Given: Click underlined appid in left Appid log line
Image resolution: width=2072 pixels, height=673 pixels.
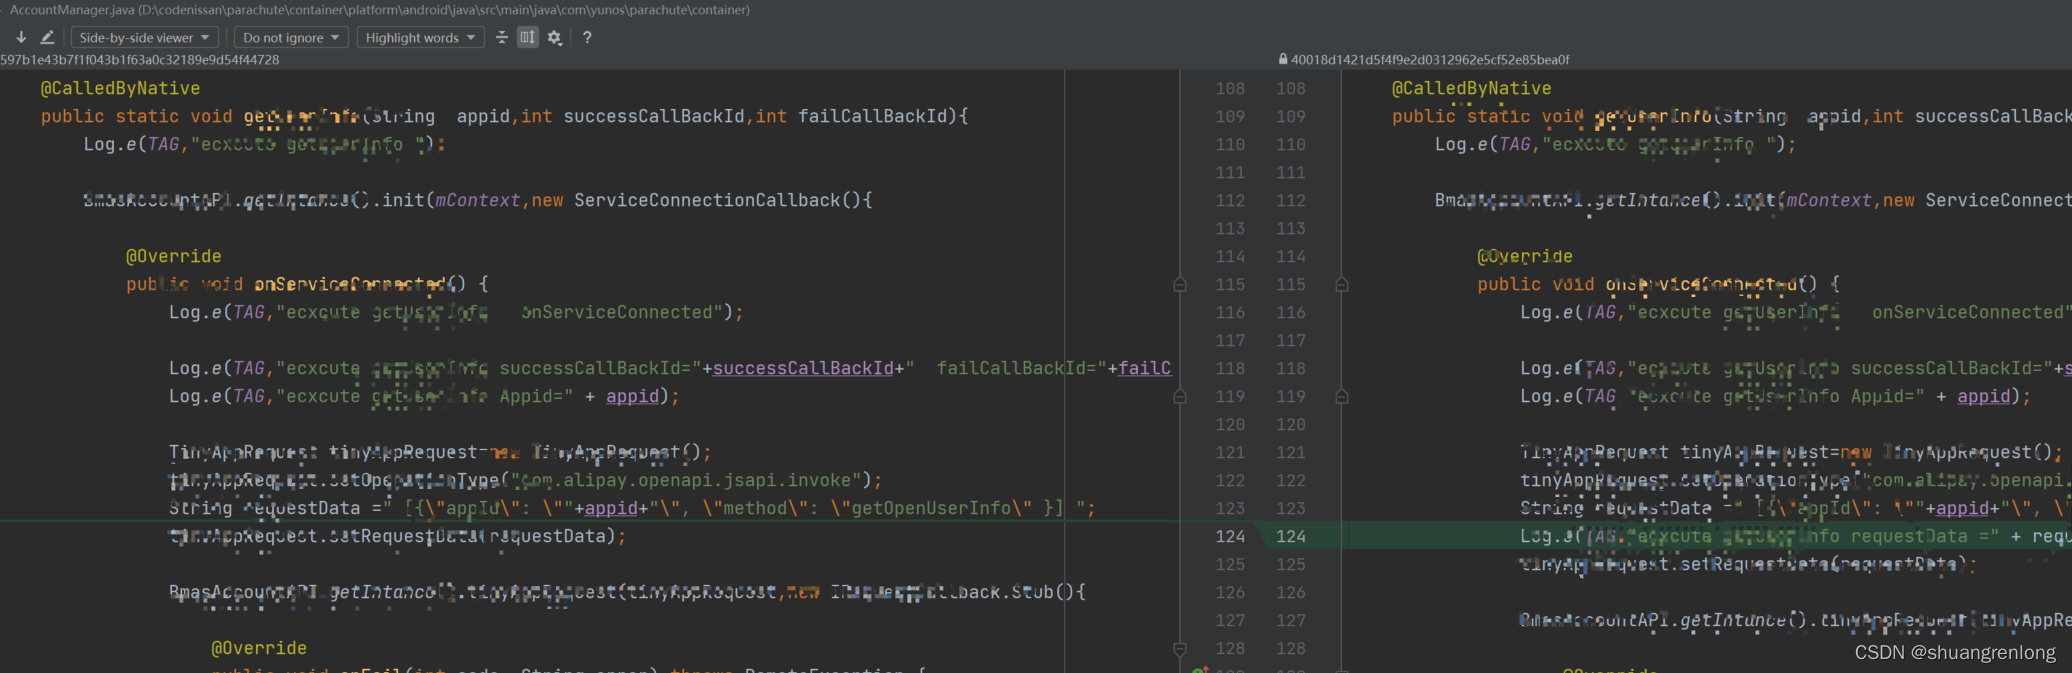Looking at the screenshot, I should [633, 396].
